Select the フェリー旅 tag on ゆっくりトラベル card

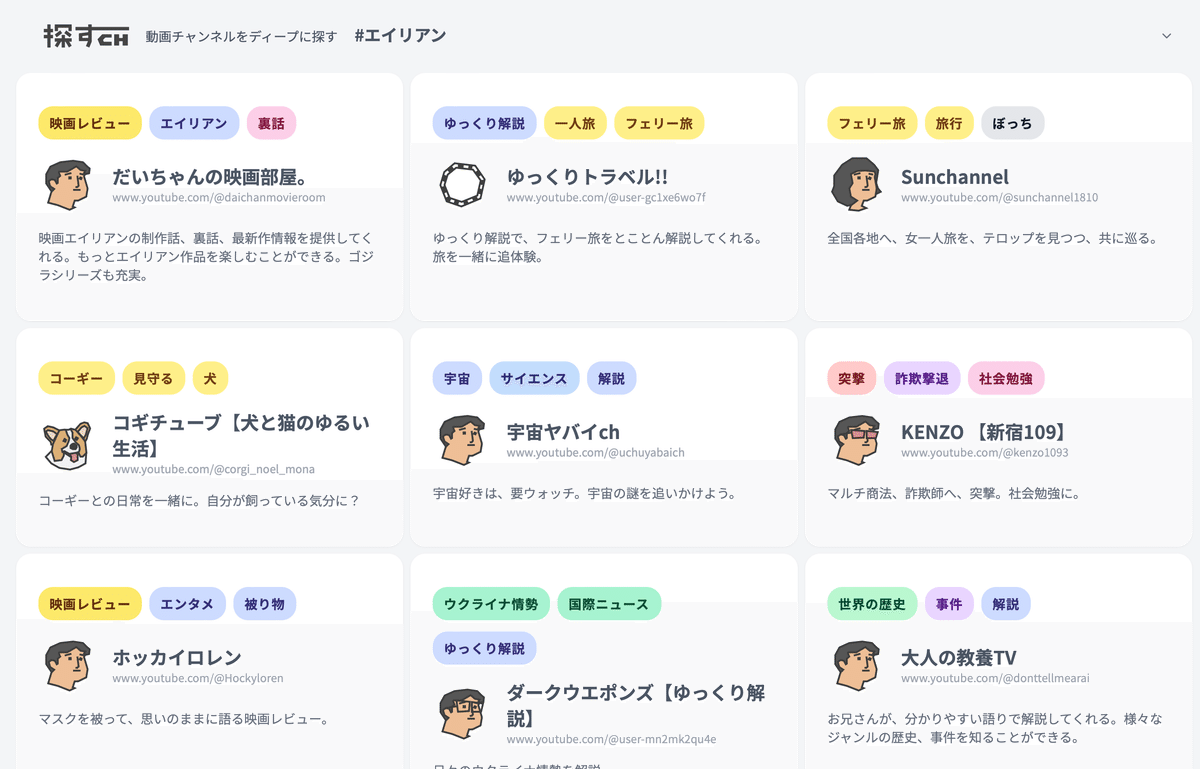659,123
